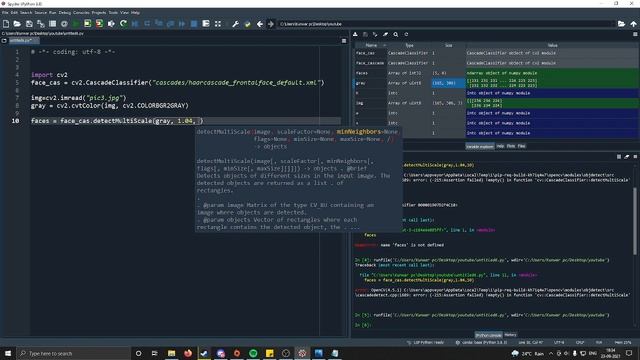The height and width of the screenshot is (360, 640).
Task: Save the current file
Action: (x=29, y=24)
